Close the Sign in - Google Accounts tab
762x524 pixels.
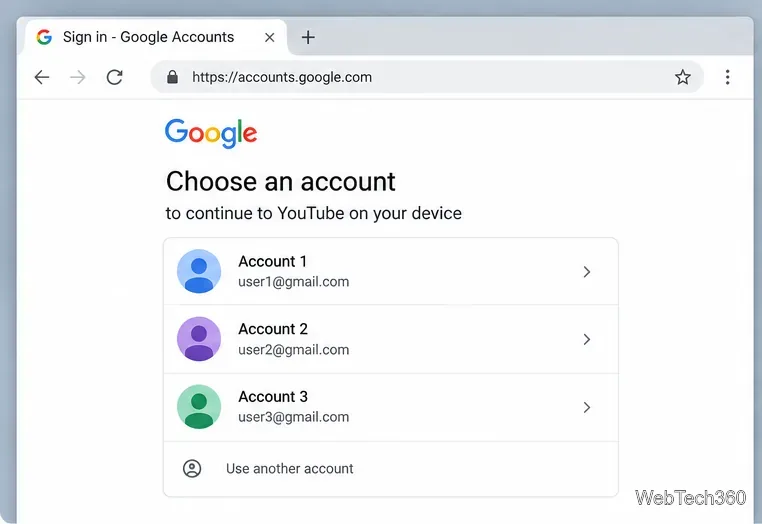coord(270,37)
